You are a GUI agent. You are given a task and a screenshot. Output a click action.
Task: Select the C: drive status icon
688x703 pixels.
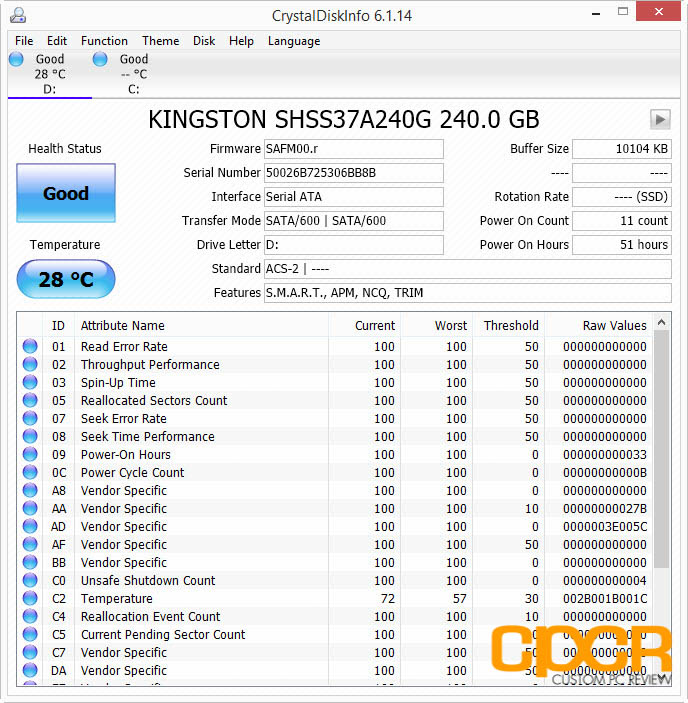click(x=100, y=59)
